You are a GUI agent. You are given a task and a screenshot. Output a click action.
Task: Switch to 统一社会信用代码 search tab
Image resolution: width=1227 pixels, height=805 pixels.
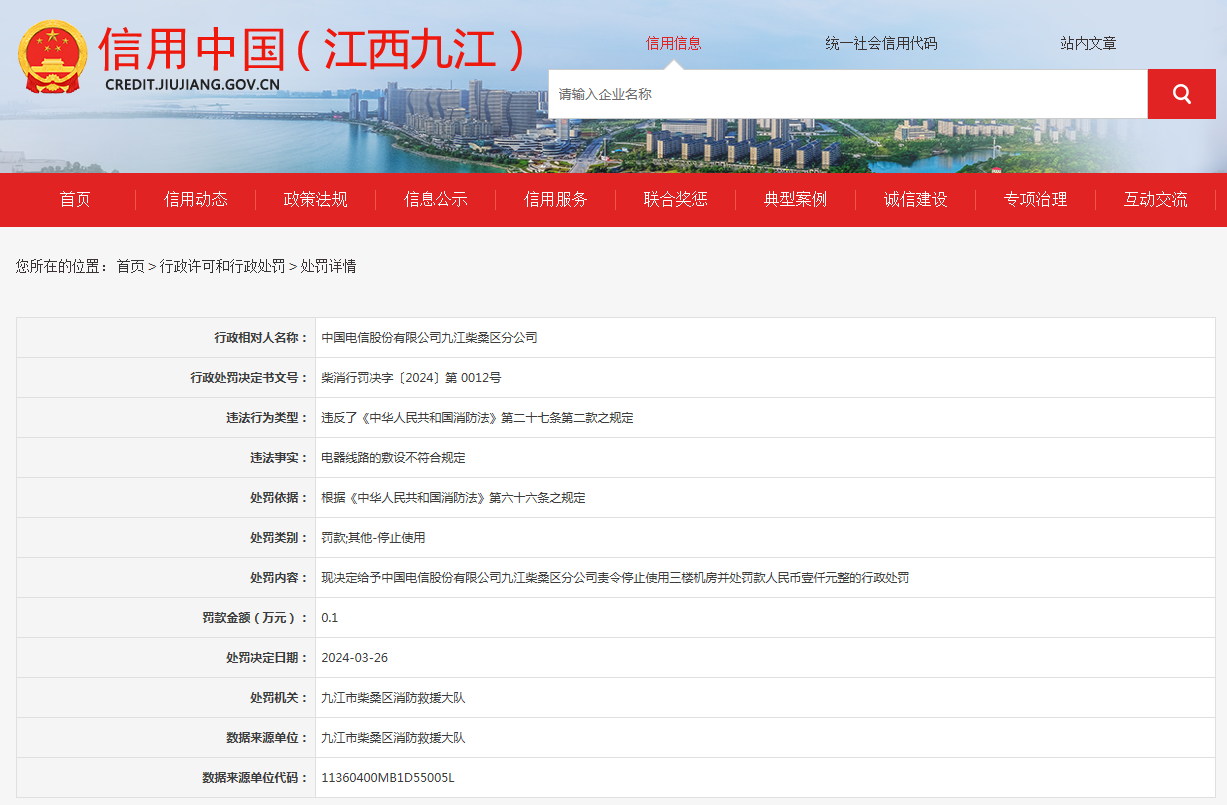[881, 43]
